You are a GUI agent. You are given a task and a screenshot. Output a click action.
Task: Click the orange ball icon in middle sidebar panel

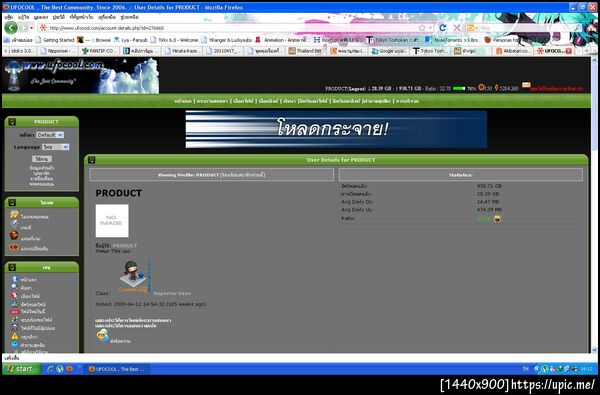point(14,235)
